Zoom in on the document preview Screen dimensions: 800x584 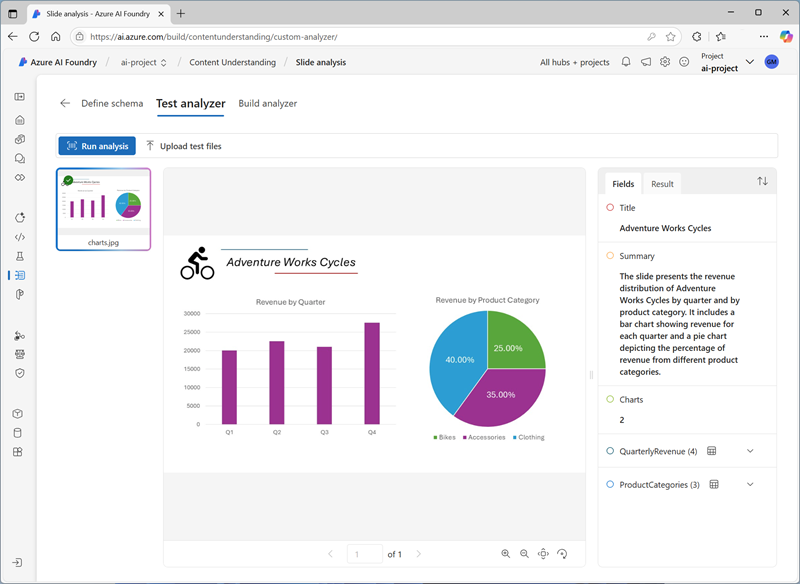[506, 554]
